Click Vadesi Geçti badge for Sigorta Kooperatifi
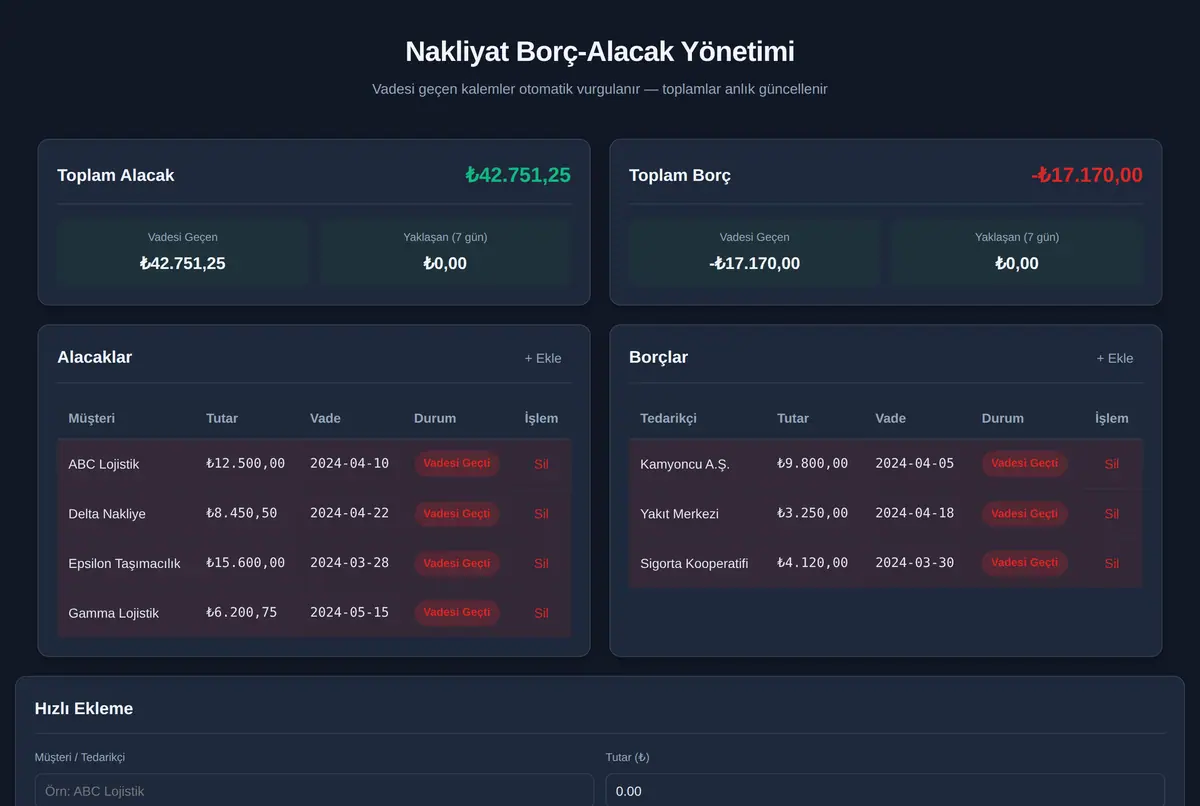Viewport: 1200px width, 806px height. [x=1025, y=563]
